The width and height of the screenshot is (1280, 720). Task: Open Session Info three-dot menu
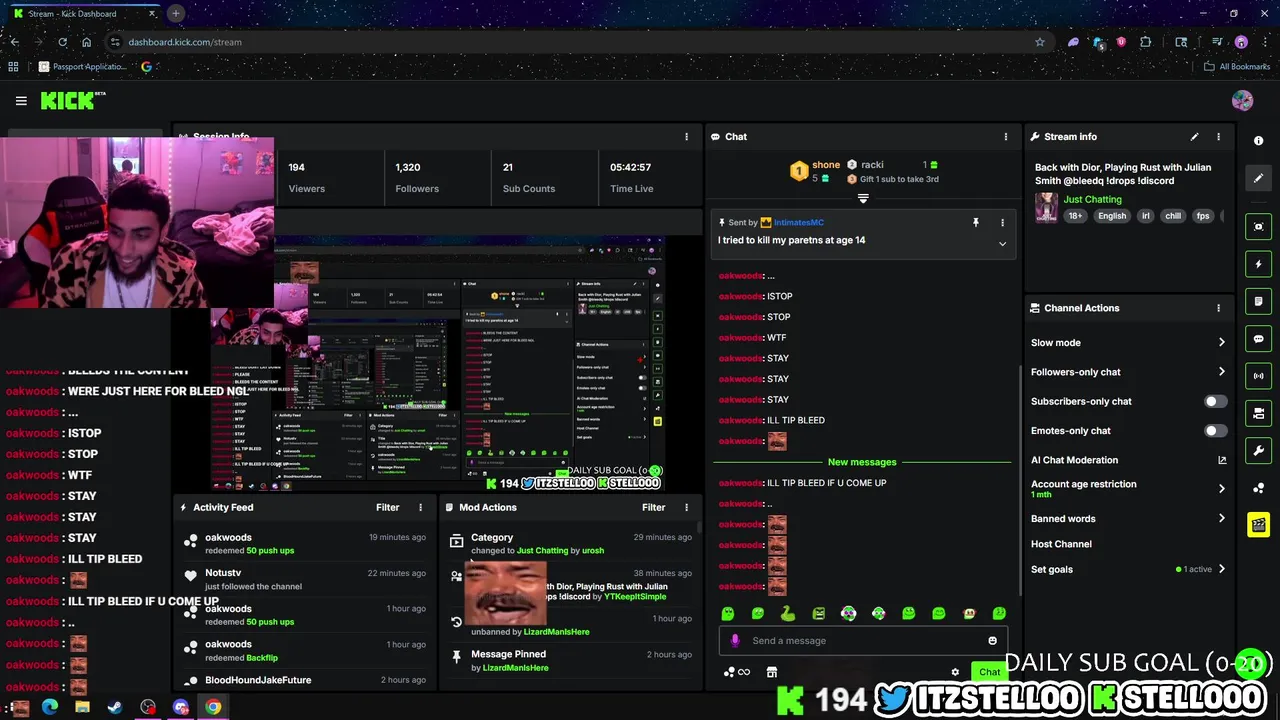pos(686,137)
